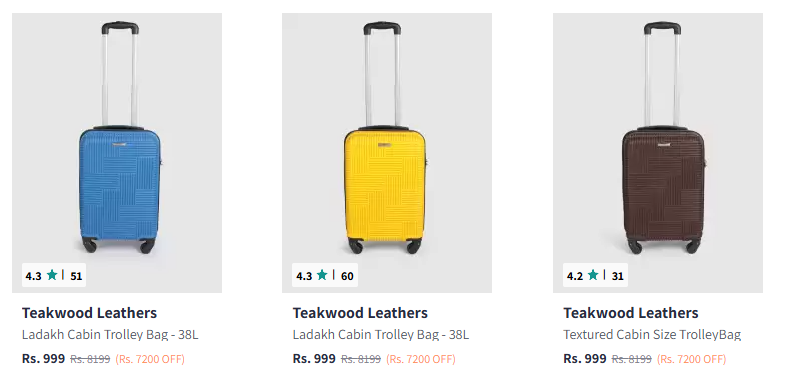Open the brown trolley bag product image
This screenshot has height=392, width=789.
point(658,153)
